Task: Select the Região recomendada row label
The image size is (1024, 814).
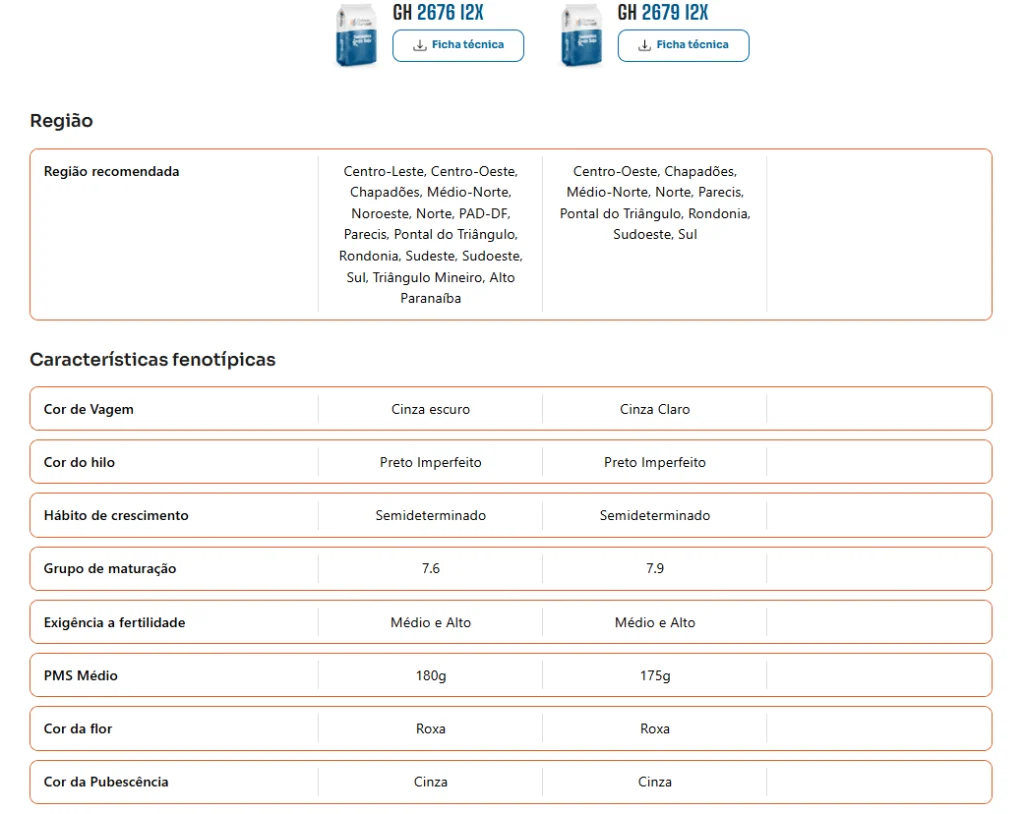Action: pyautogui.click(x=112, y=171)
